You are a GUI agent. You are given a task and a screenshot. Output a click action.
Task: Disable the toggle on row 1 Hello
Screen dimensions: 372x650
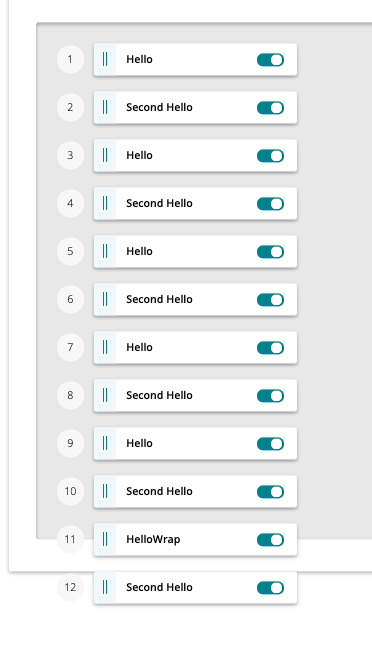(x=270, y=60)
